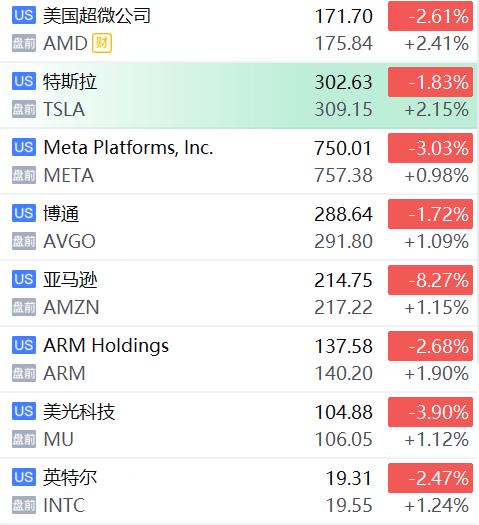
Task: Click the red -3.90% change badge for 美光科技
Action: click(x=430, y=412)
